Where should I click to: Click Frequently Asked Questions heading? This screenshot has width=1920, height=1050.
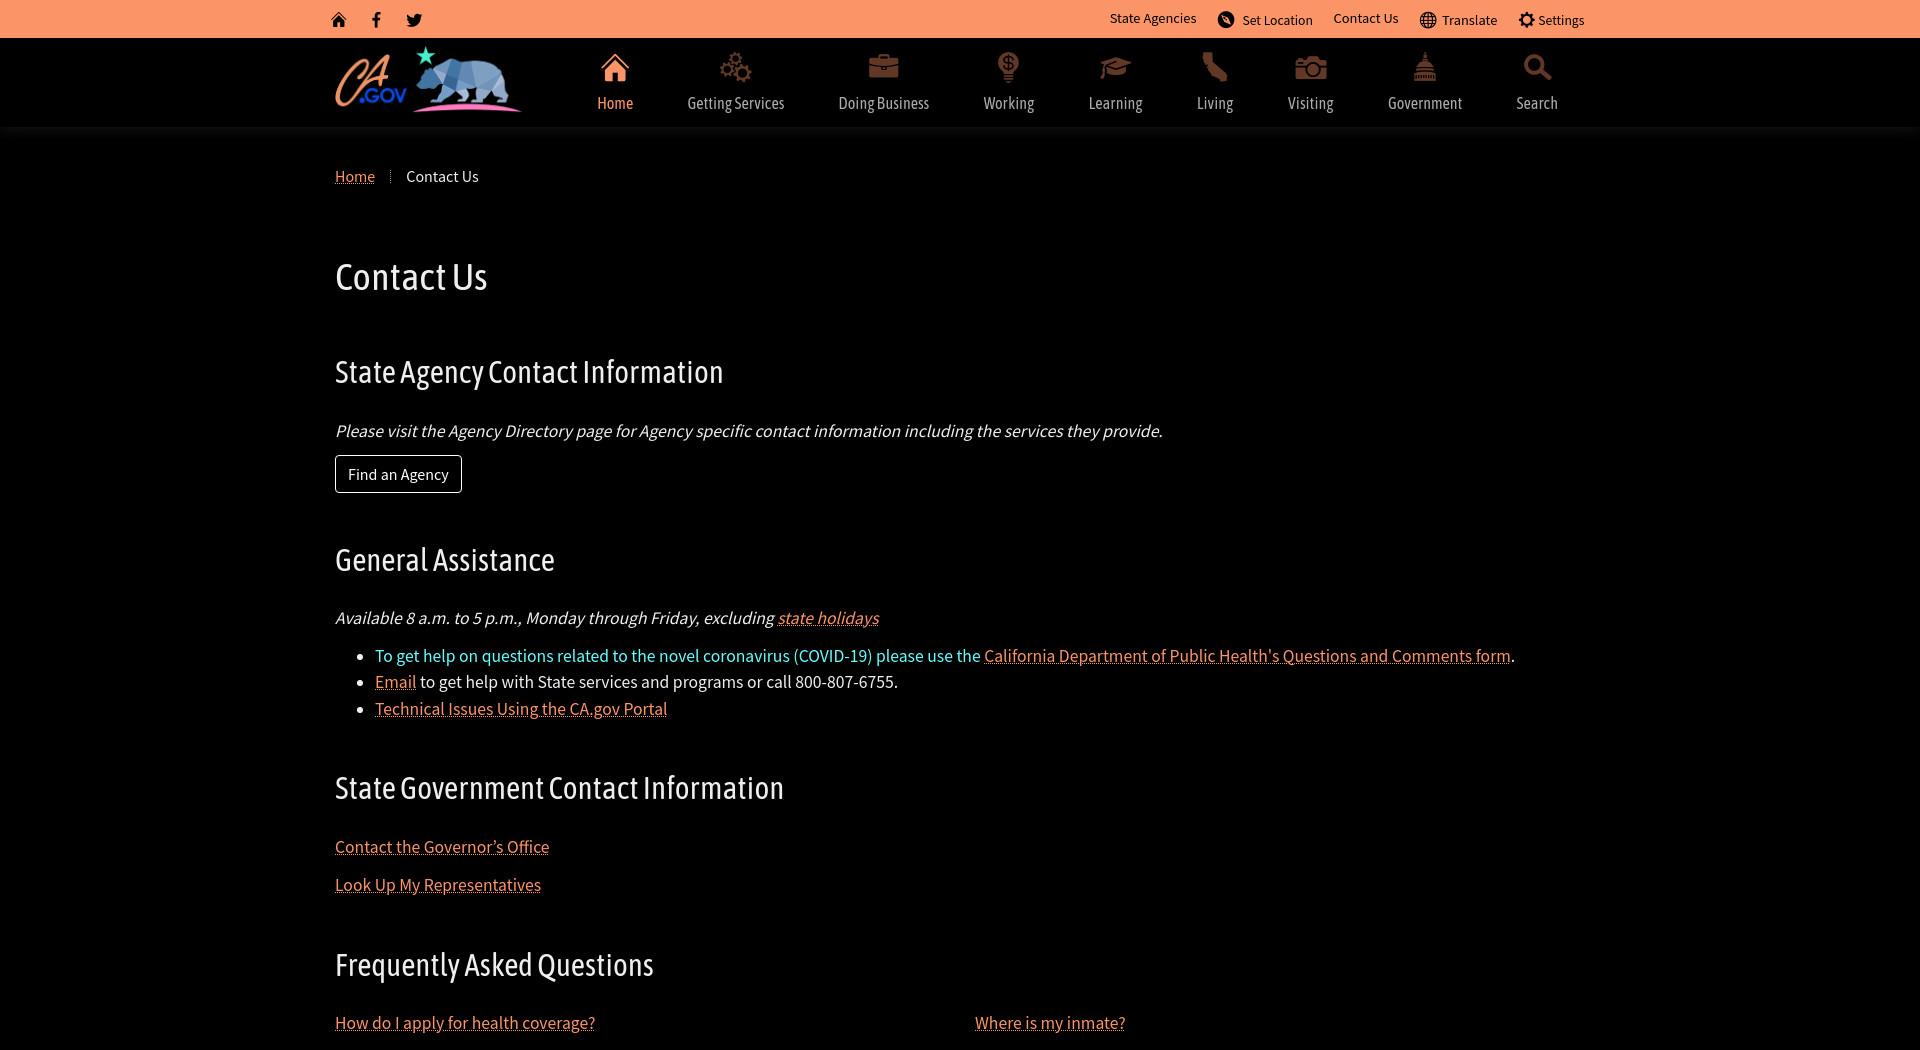coord(494,965)
